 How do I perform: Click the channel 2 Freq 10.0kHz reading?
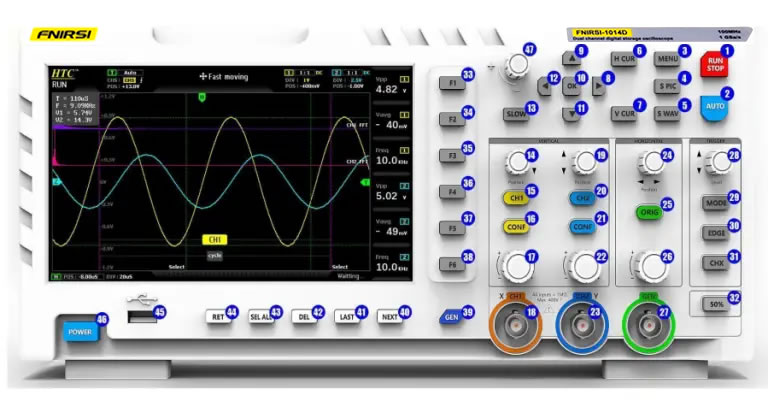(392, 263)
